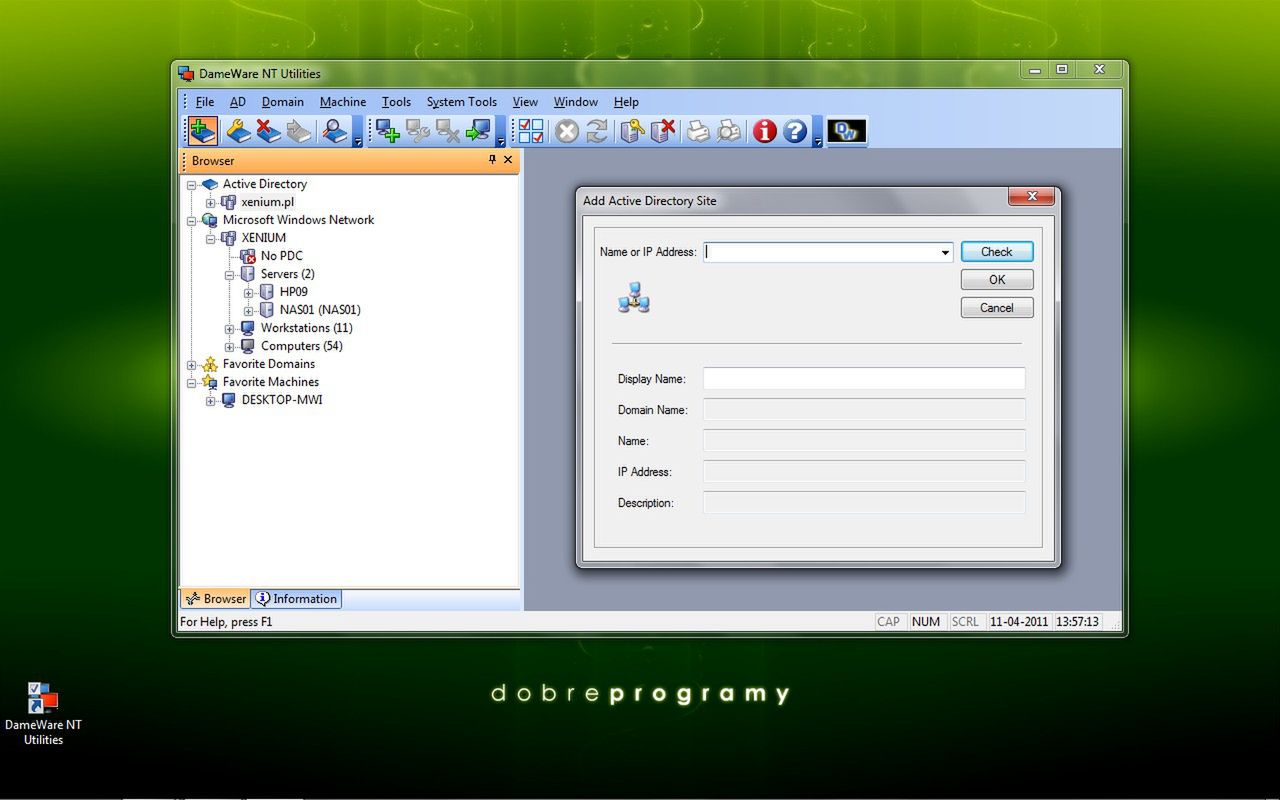Expand the Computers (54) node
Viewport: 1280px width, 800px height.
[x=230, y=346]
